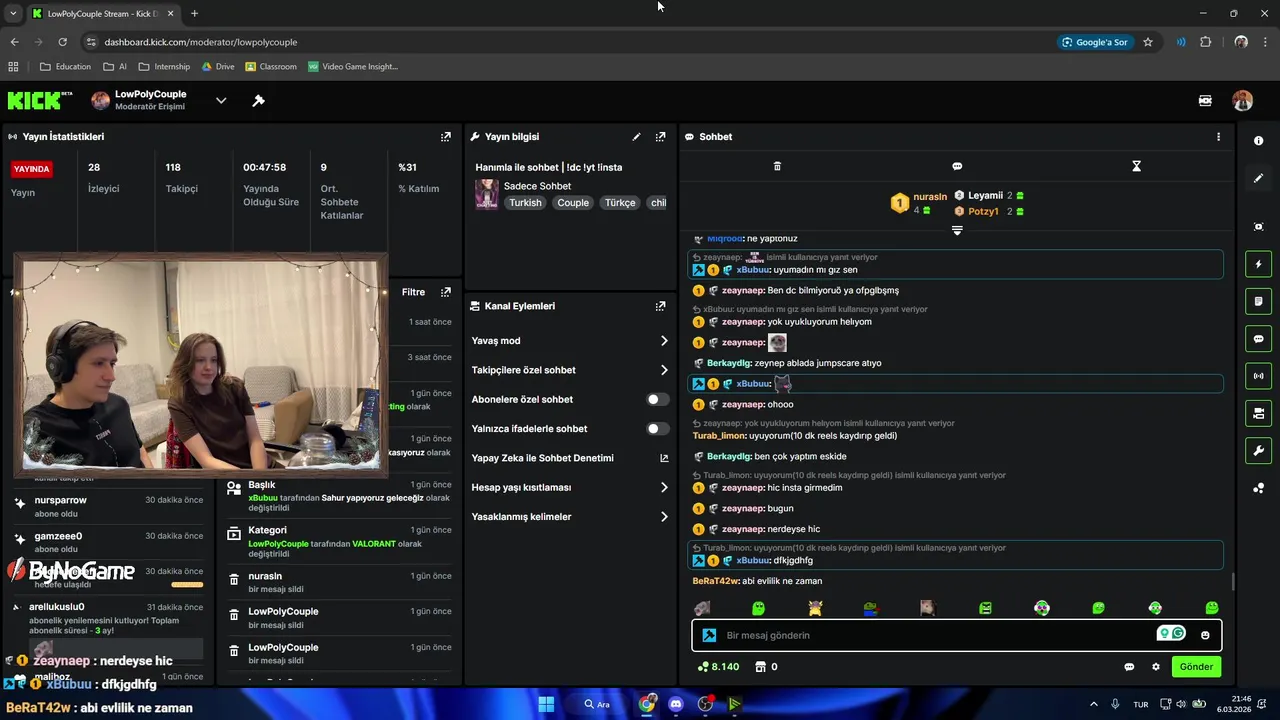Click the chat bubble icon in Sohbet toolbar
Screen dimensions: 1280x720
point(957,166)
